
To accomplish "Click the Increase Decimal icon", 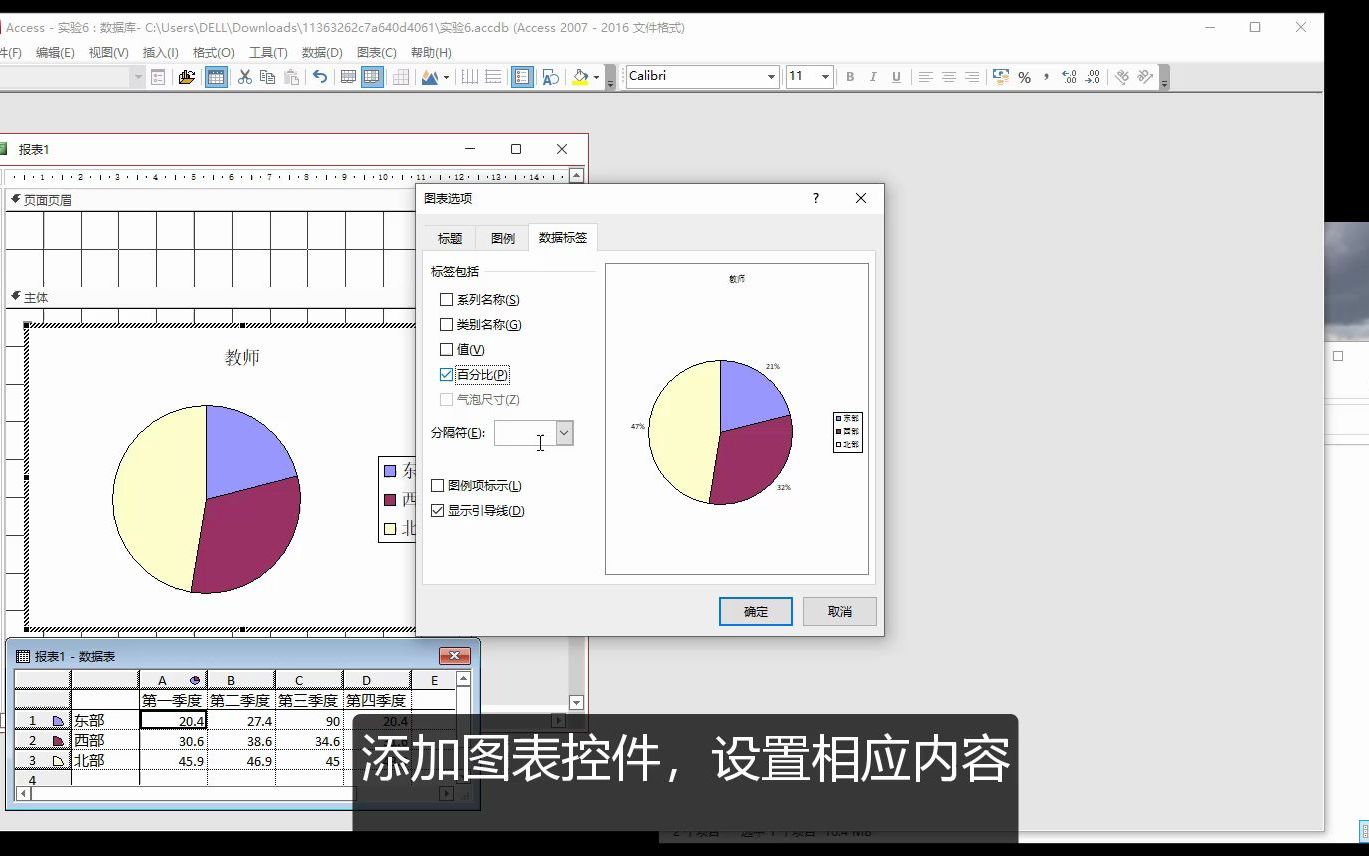I will point(1070,77).
